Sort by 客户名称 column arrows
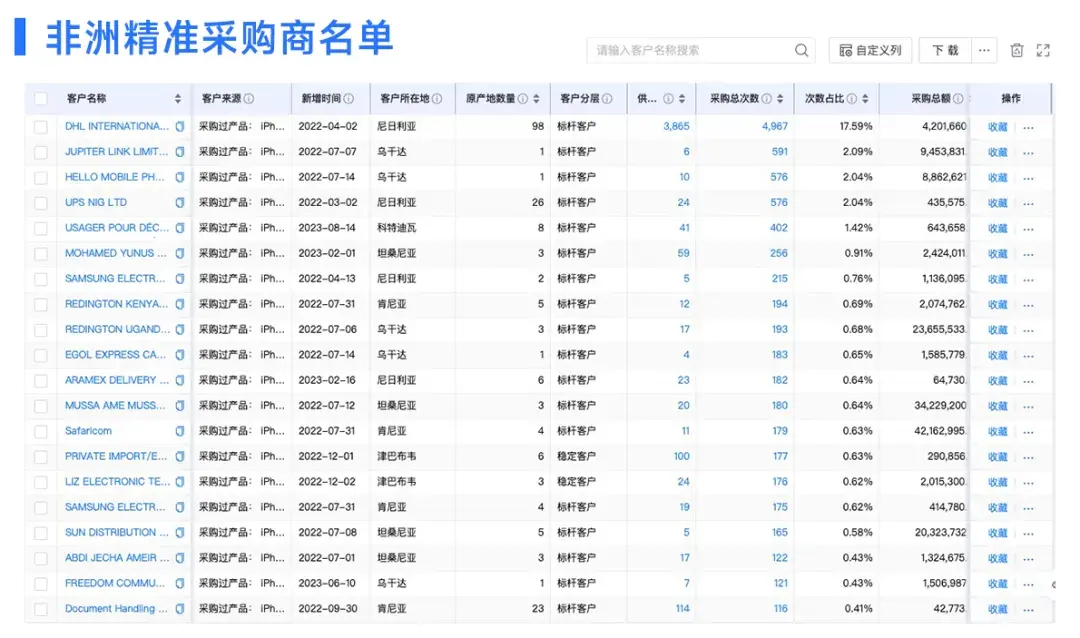Viewport: 1080px width, 638px height. tap(178, 99)
